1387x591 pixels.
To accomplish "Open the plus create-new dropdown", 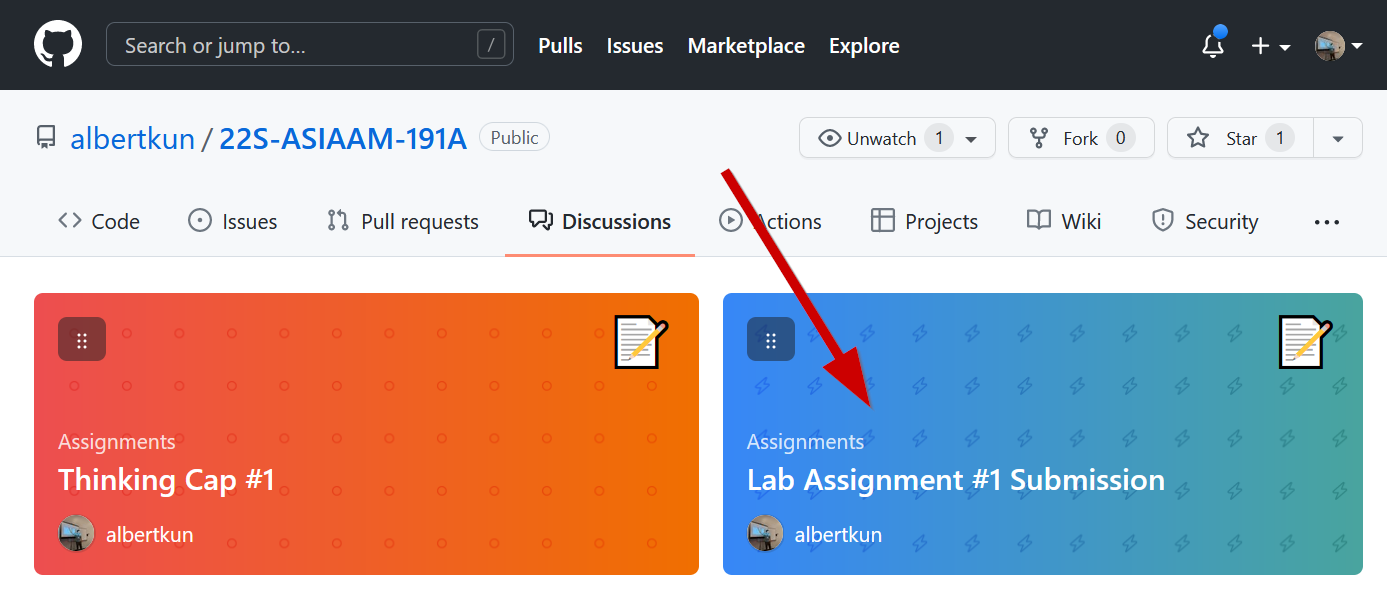I will click(1270, 46).
